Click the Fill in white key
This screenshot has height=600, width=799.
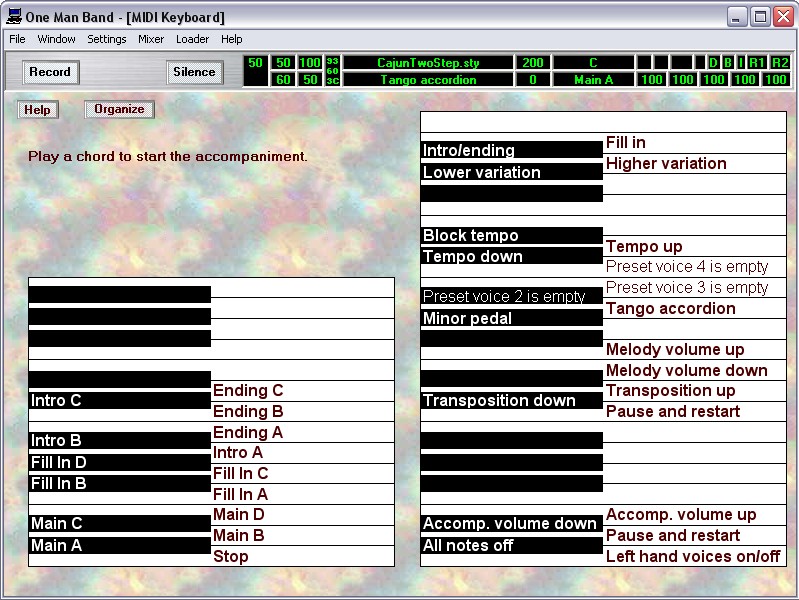pos(695,143)
